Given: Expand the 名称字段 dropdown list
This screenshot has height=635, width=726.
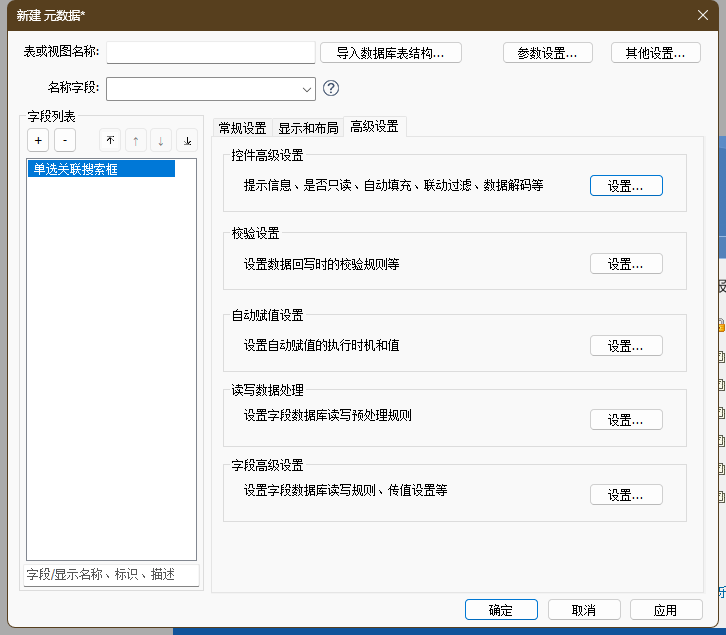Looking at the screenshot, I should pyautogui.click(x=307, y=89).
